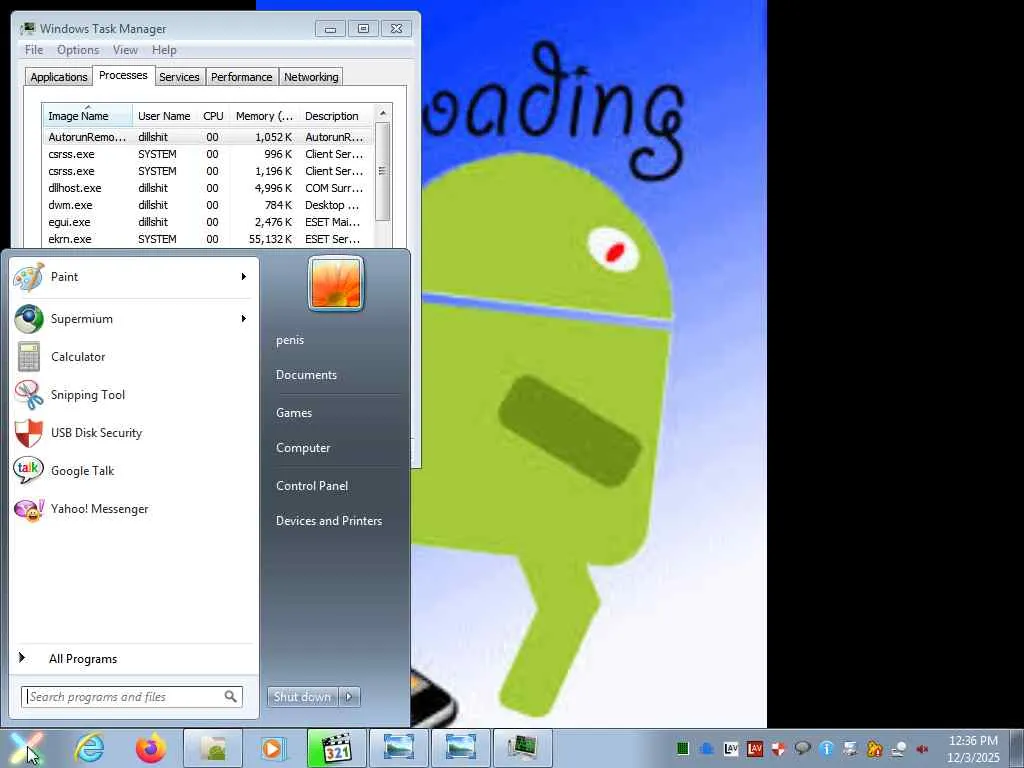Open the arrow next to Shut down
The image size is (1024, 768).
click(349, 696)
